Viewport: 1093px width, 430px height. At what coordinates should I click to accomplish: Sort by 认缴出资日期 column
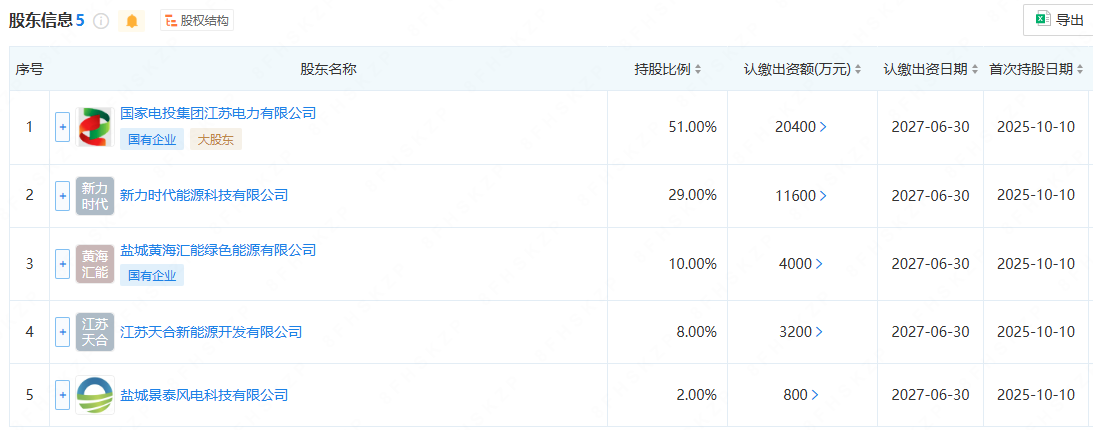[930, 69]
